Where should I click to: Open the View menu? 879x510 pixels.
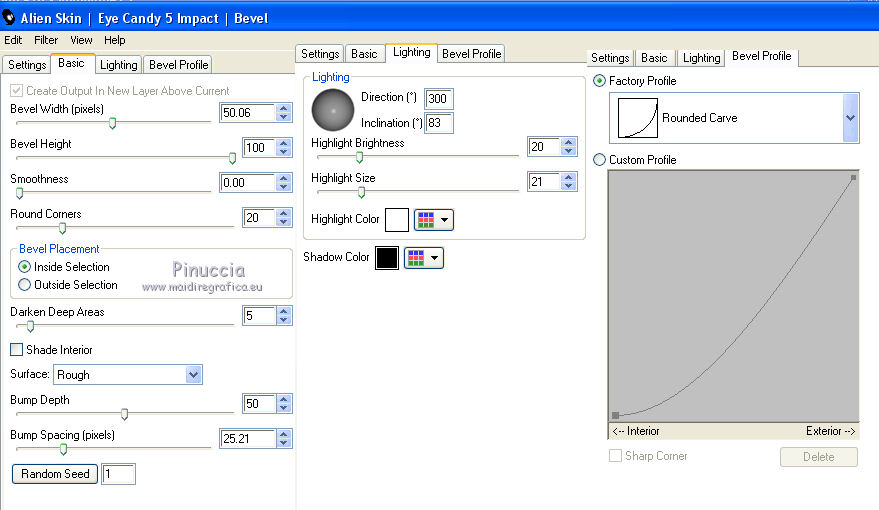click(x=81, y=40)
